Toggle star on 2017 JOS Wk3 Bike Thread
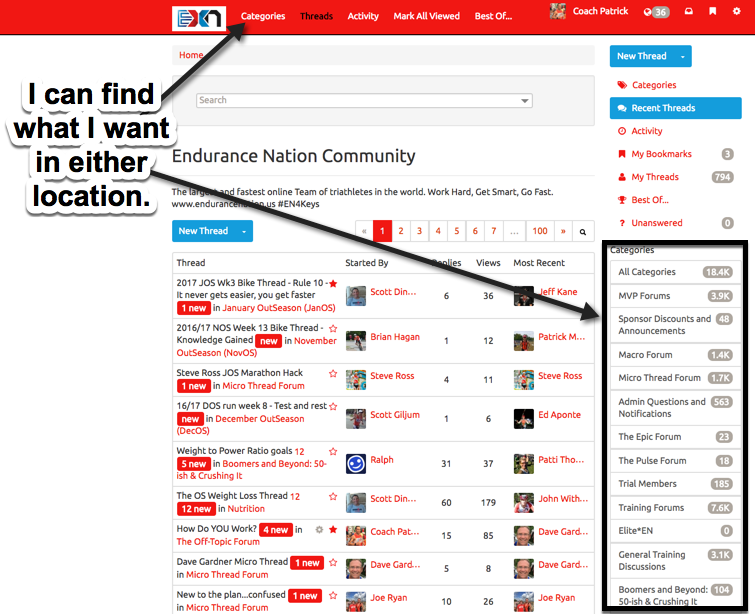 tap(333, 284)
